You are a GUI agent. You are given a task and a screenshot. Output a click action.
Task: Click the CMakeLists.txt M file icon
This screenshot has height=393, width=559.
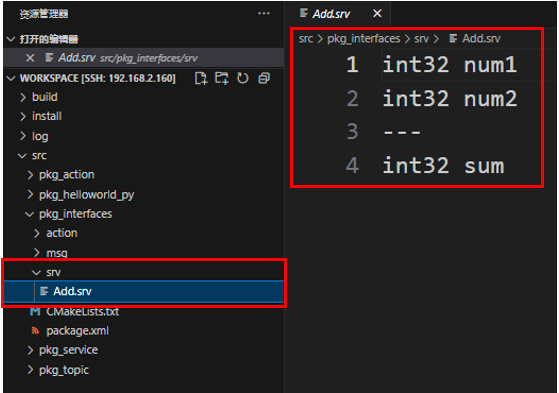click(x=35, y=312)
